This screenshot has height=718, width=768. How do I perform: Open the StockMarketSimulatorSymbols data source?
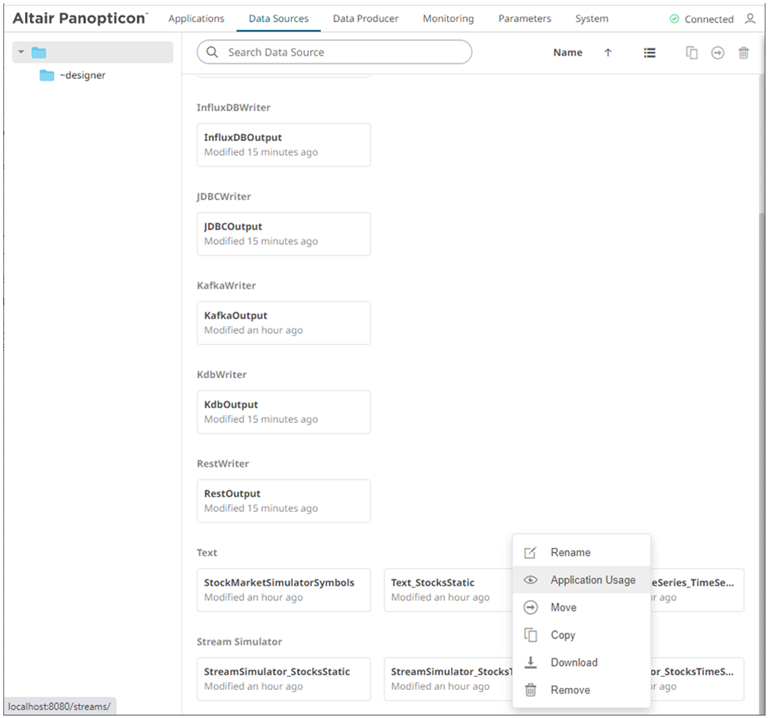[x=284, y=590]
